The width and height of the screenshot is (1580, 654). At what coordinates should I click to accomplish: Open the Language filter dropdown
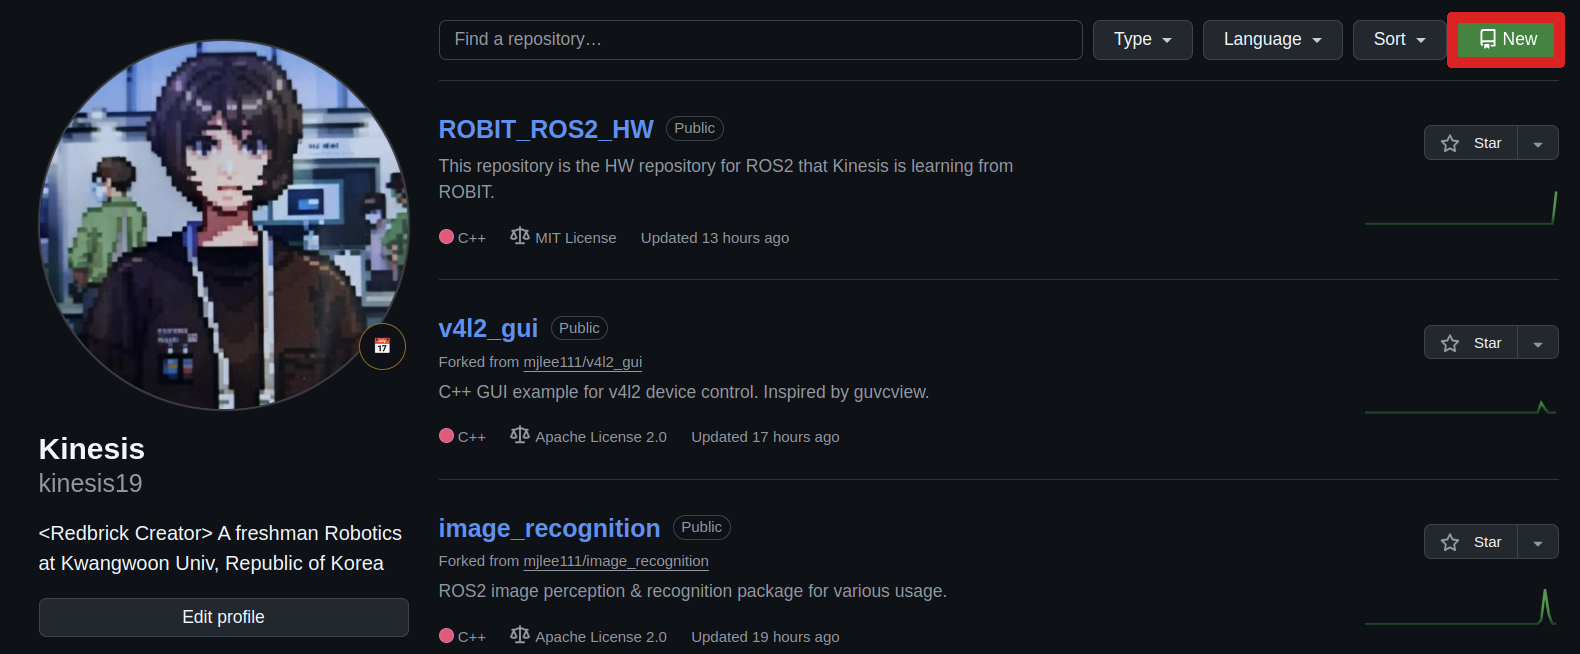coord(1273,40)
